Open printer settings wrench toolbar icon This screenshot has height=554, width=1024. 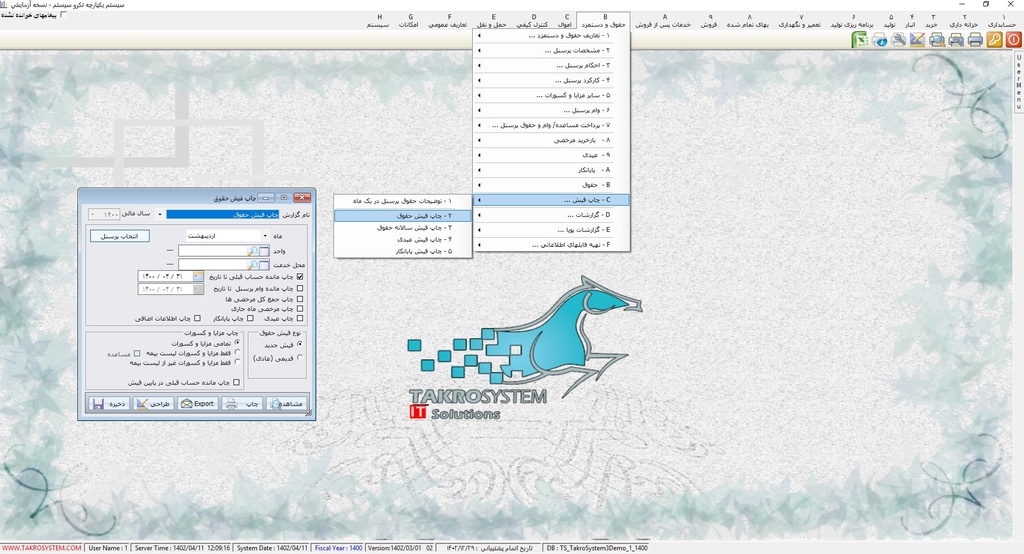tap(899, 40)
